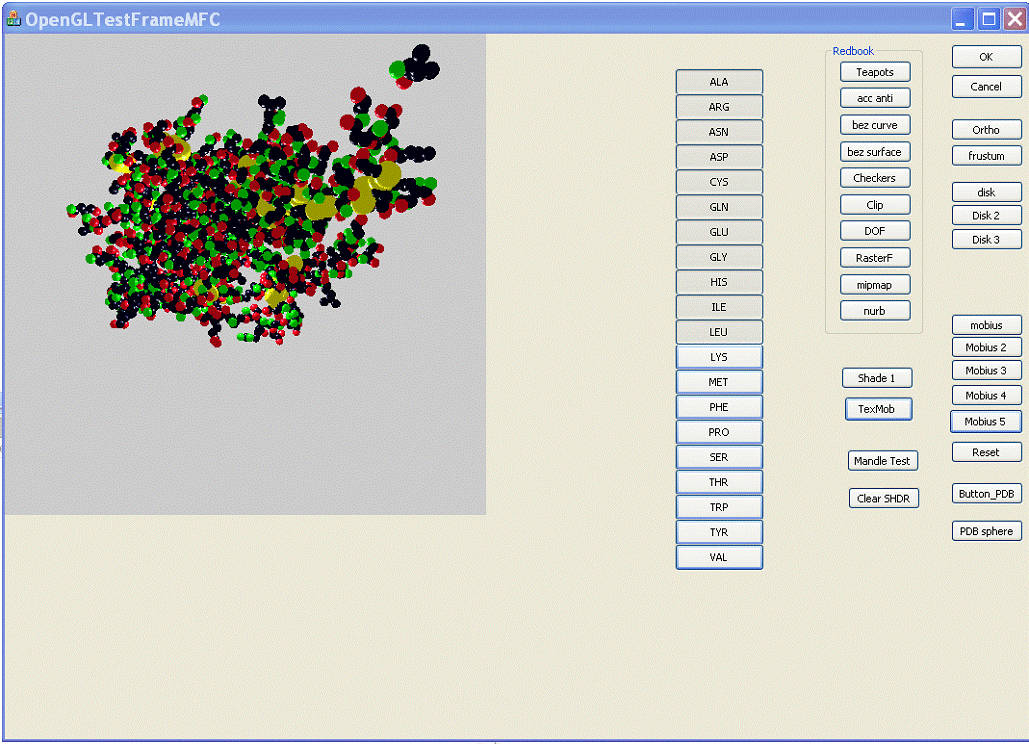Click the ASN button
This screenshot has height=744, width=1029.
[x=719, y=132]
